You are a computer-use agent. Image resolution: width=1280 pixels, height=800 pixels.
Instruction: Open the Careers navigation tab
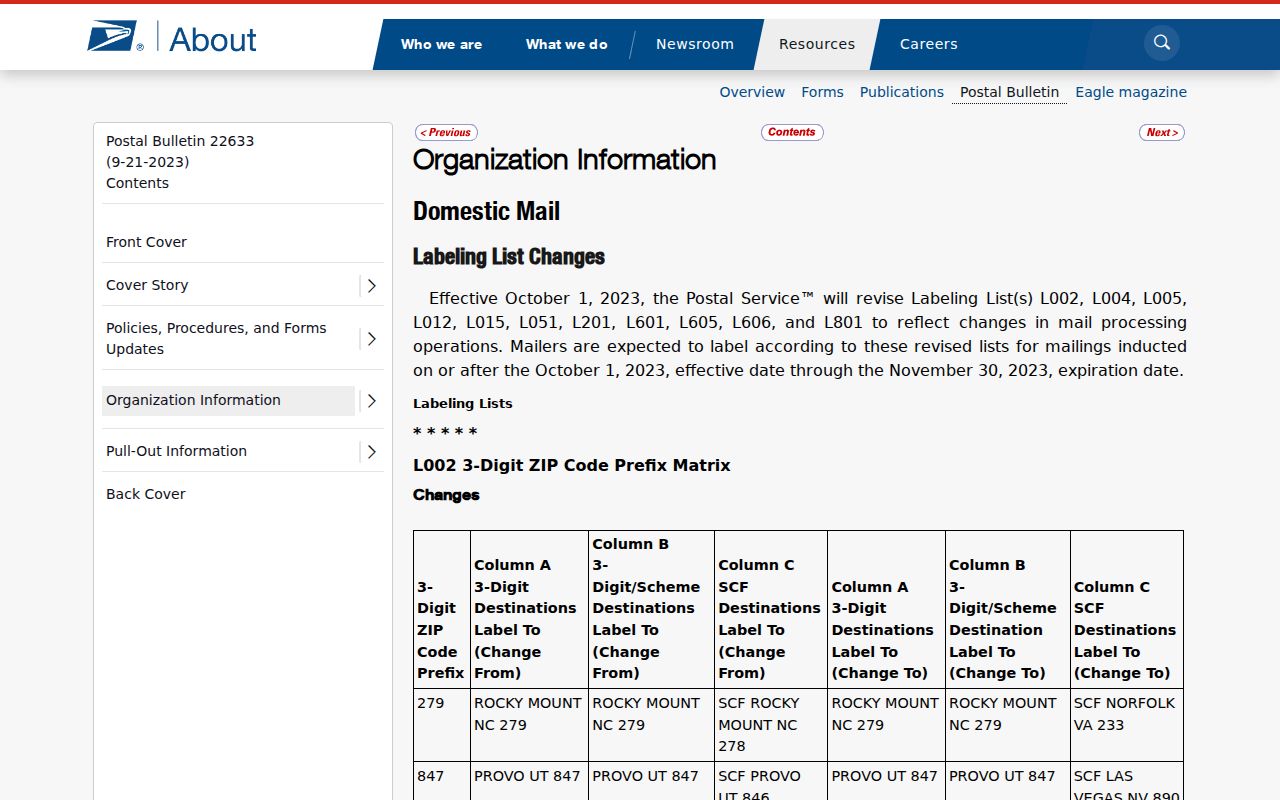point(929,44)
